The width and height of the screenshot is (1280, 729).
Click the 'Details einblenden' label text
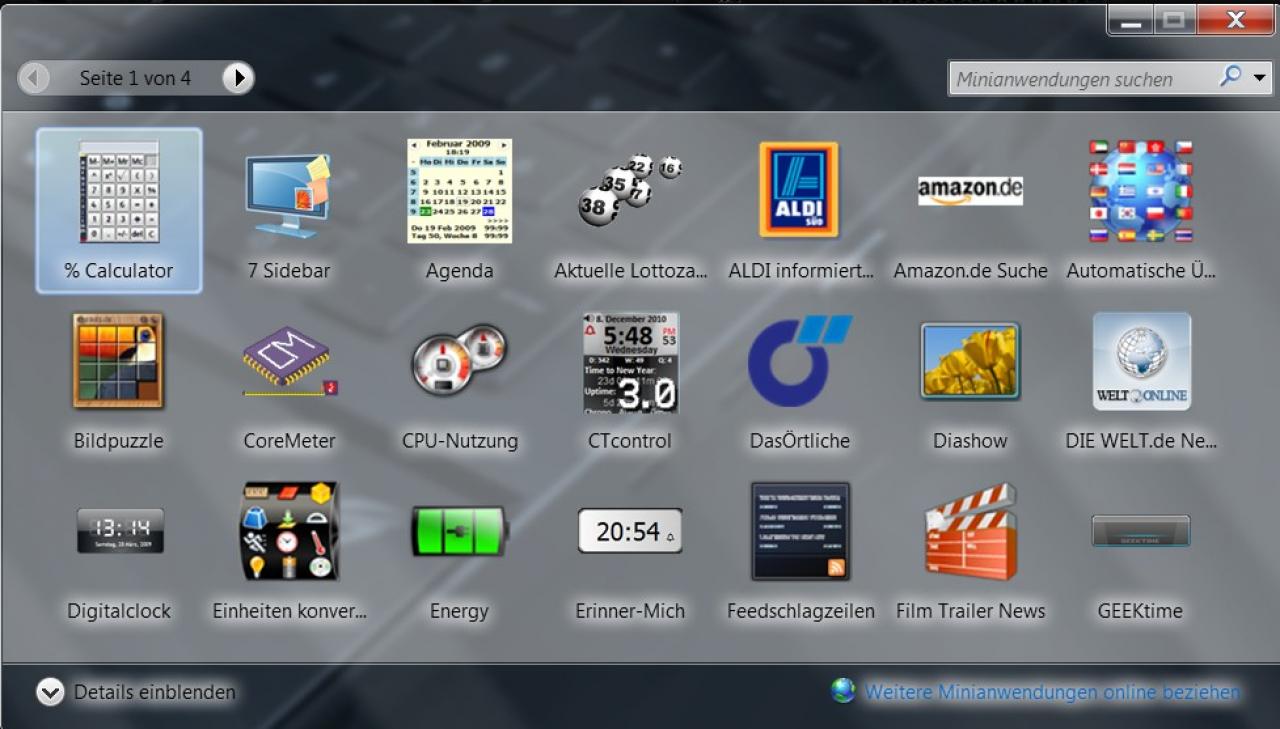tap(155, 692)
